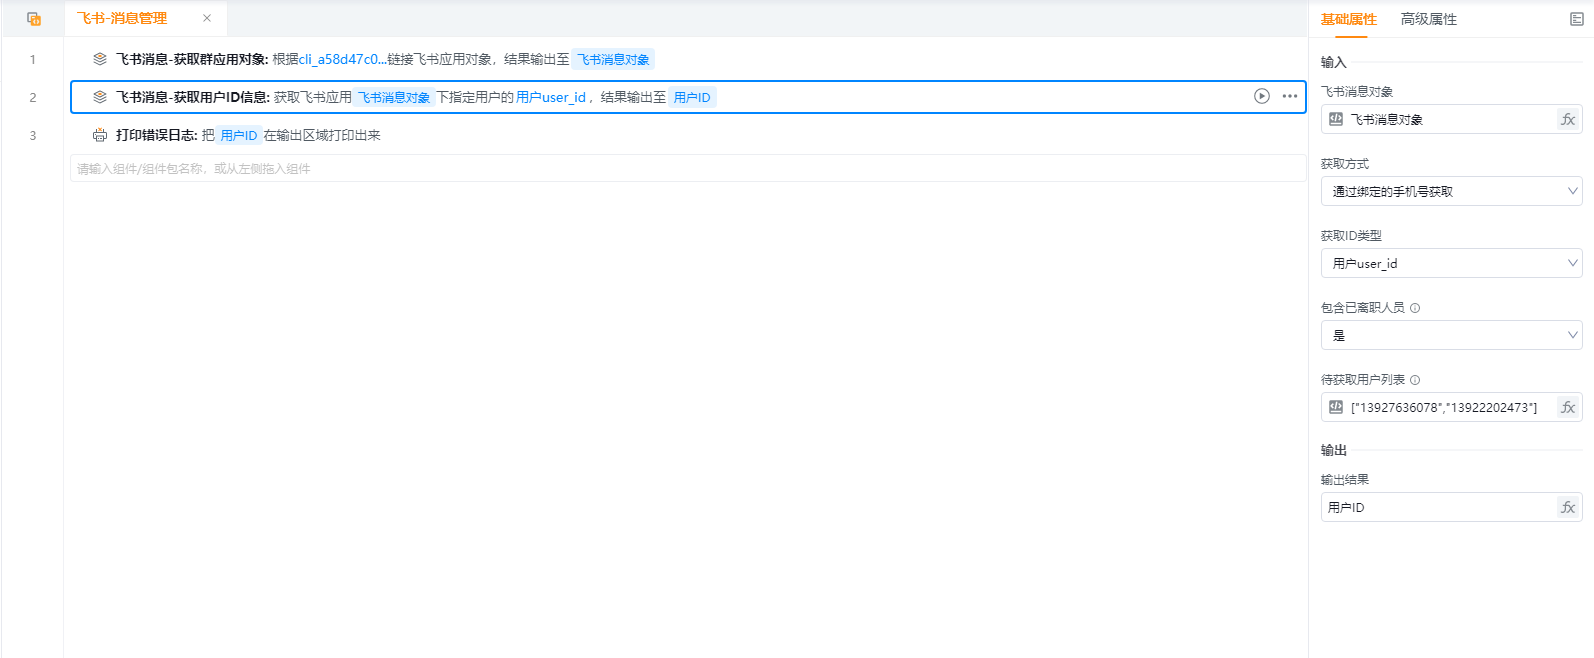Open the 获取方式 dropdown
Image resolution: width=1594 pixels, height=658 pixels.
[x=1450, y=191]
